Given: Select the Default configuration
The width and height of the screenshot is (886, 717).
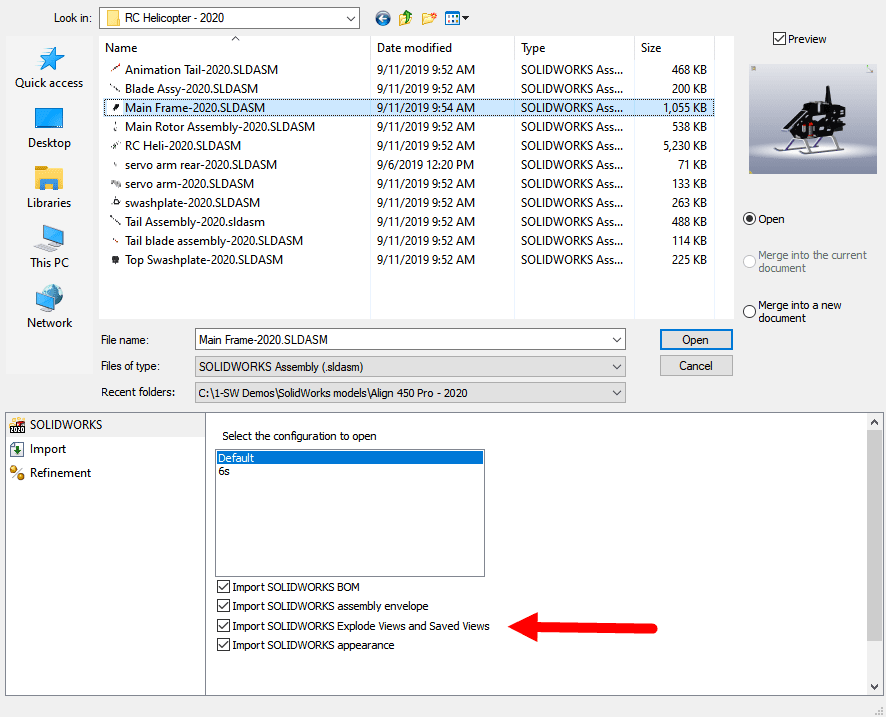Looking at the screenshot, I should (x=350, y=458).
